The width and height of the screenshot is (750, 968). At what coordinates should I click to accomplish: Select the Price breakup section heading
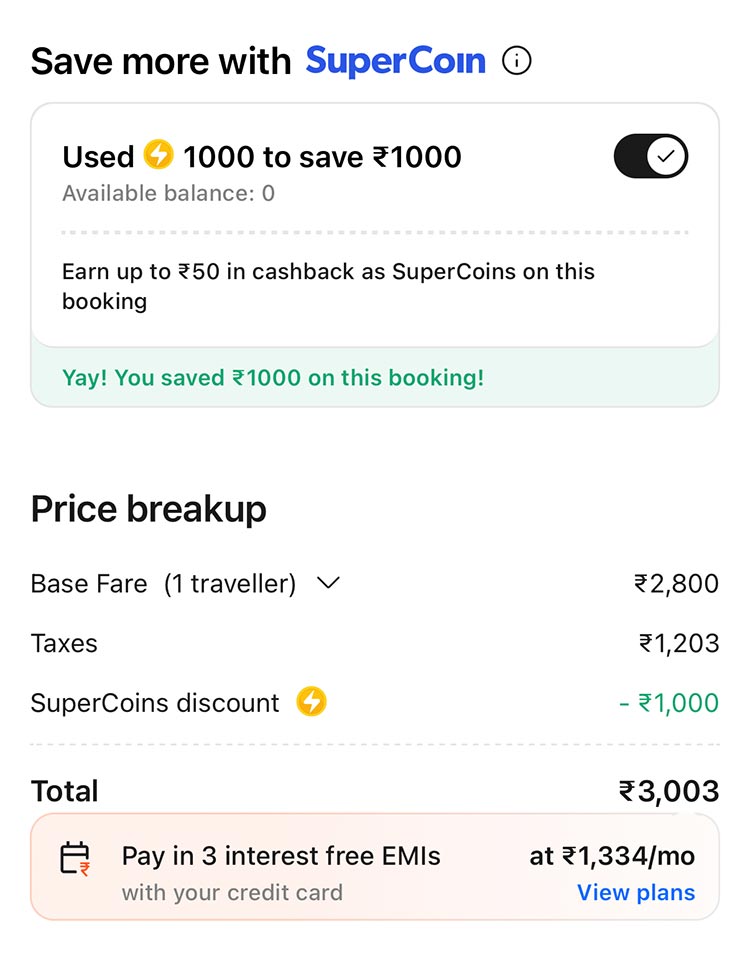(x=148, y=508)
